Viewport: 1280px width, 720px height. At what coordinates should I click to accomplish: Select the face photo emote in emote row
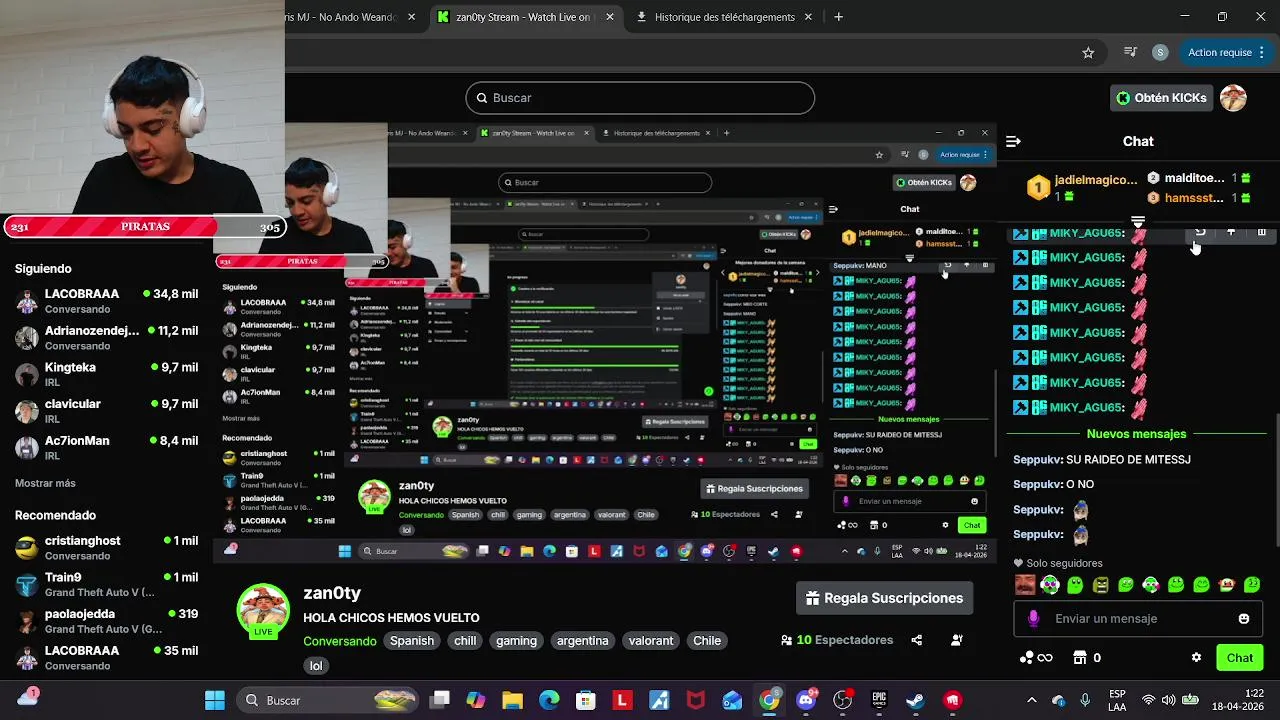[1025, 585]
